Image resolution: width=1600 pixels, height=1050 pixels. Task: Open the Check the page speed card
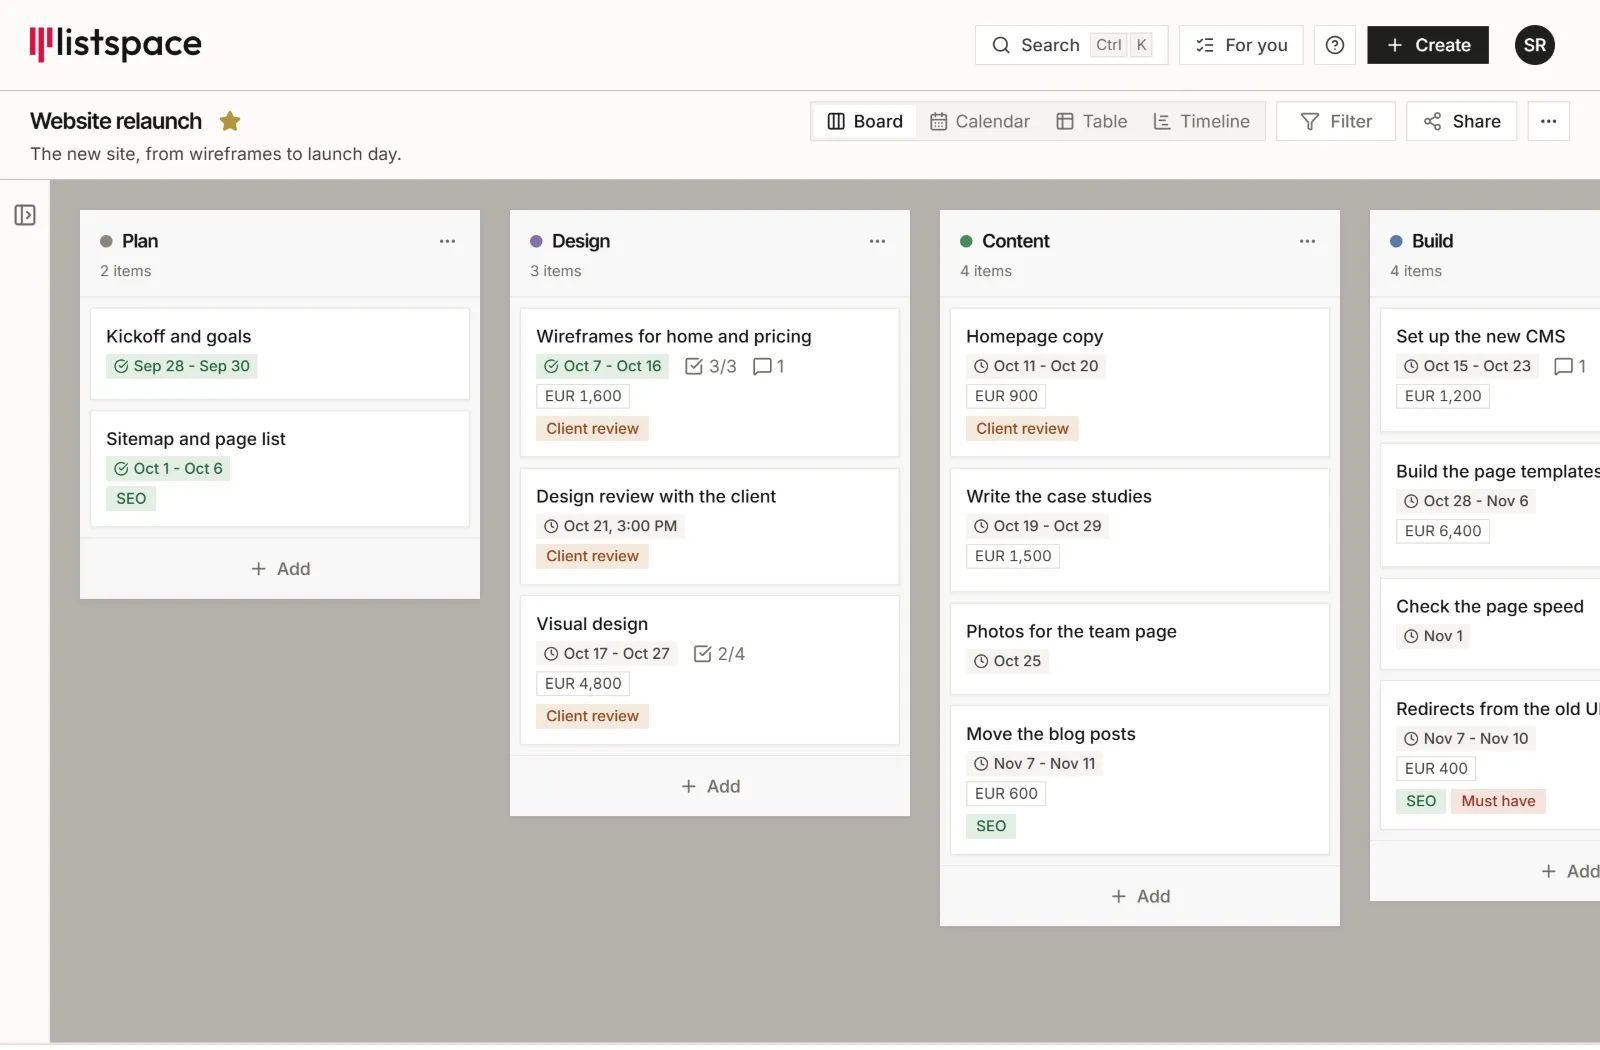pos(1490,624)
